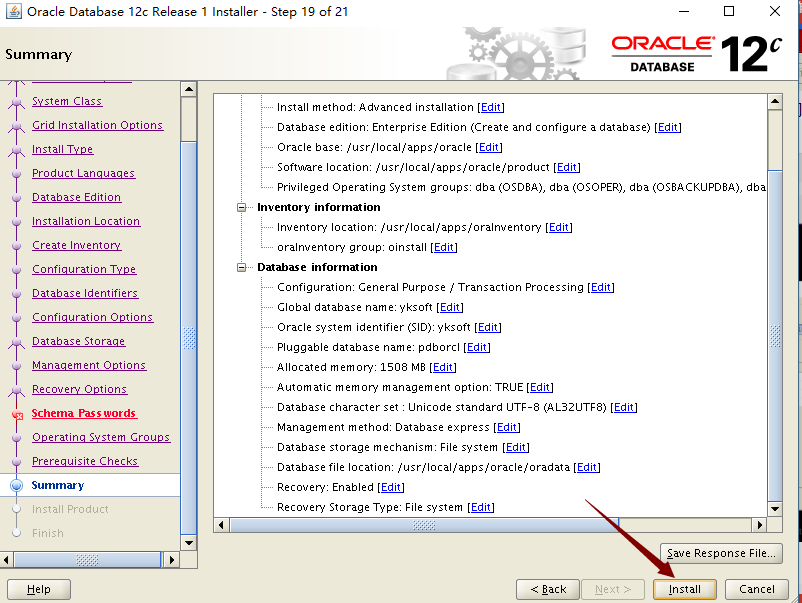
Task: Edit Automatic memory management option
Action: 540,387
